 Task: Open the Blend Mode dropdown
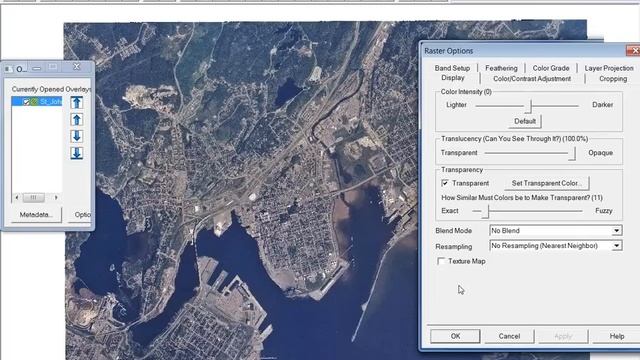(616, 231)
